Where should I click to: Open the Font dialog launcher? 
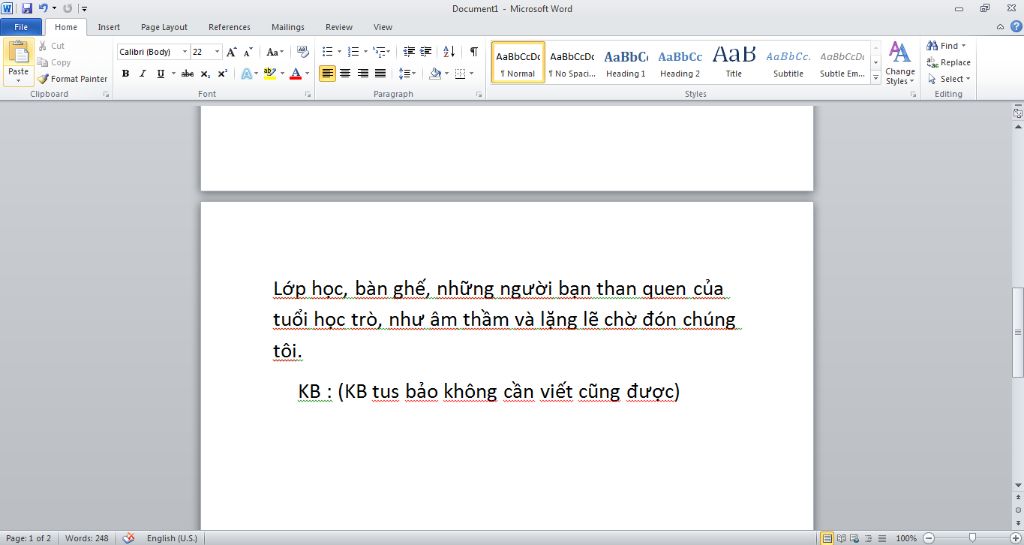point(308,95)
